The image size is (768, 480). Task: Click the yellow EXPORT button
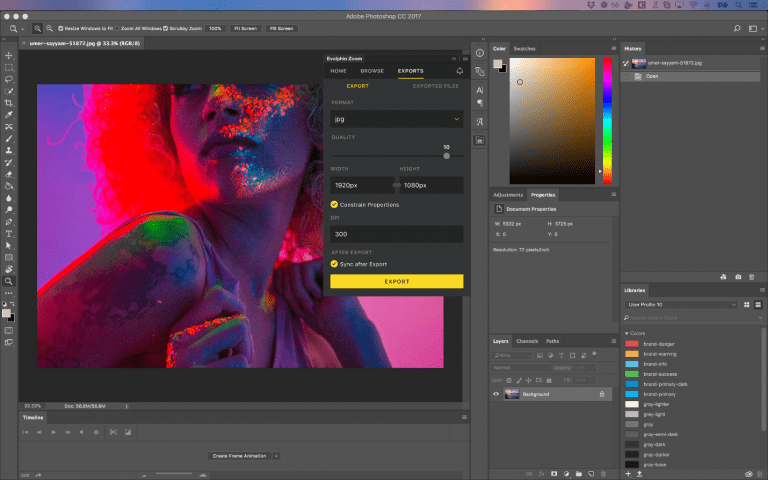(x=396, y=282)
